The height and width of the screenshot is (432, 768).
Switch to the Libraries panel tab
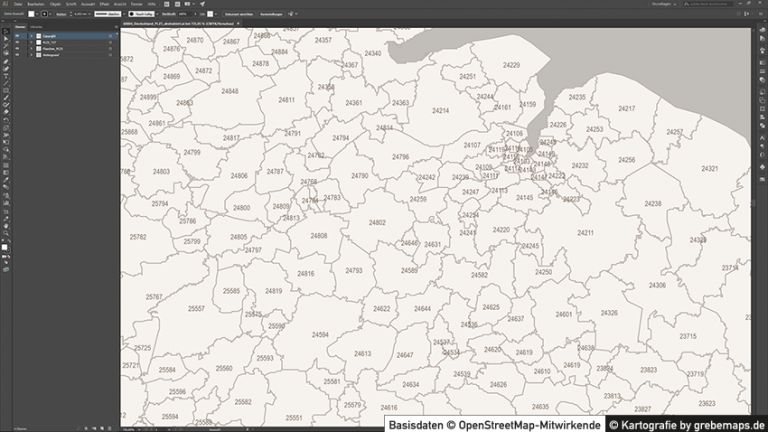(x=36, y=25)
